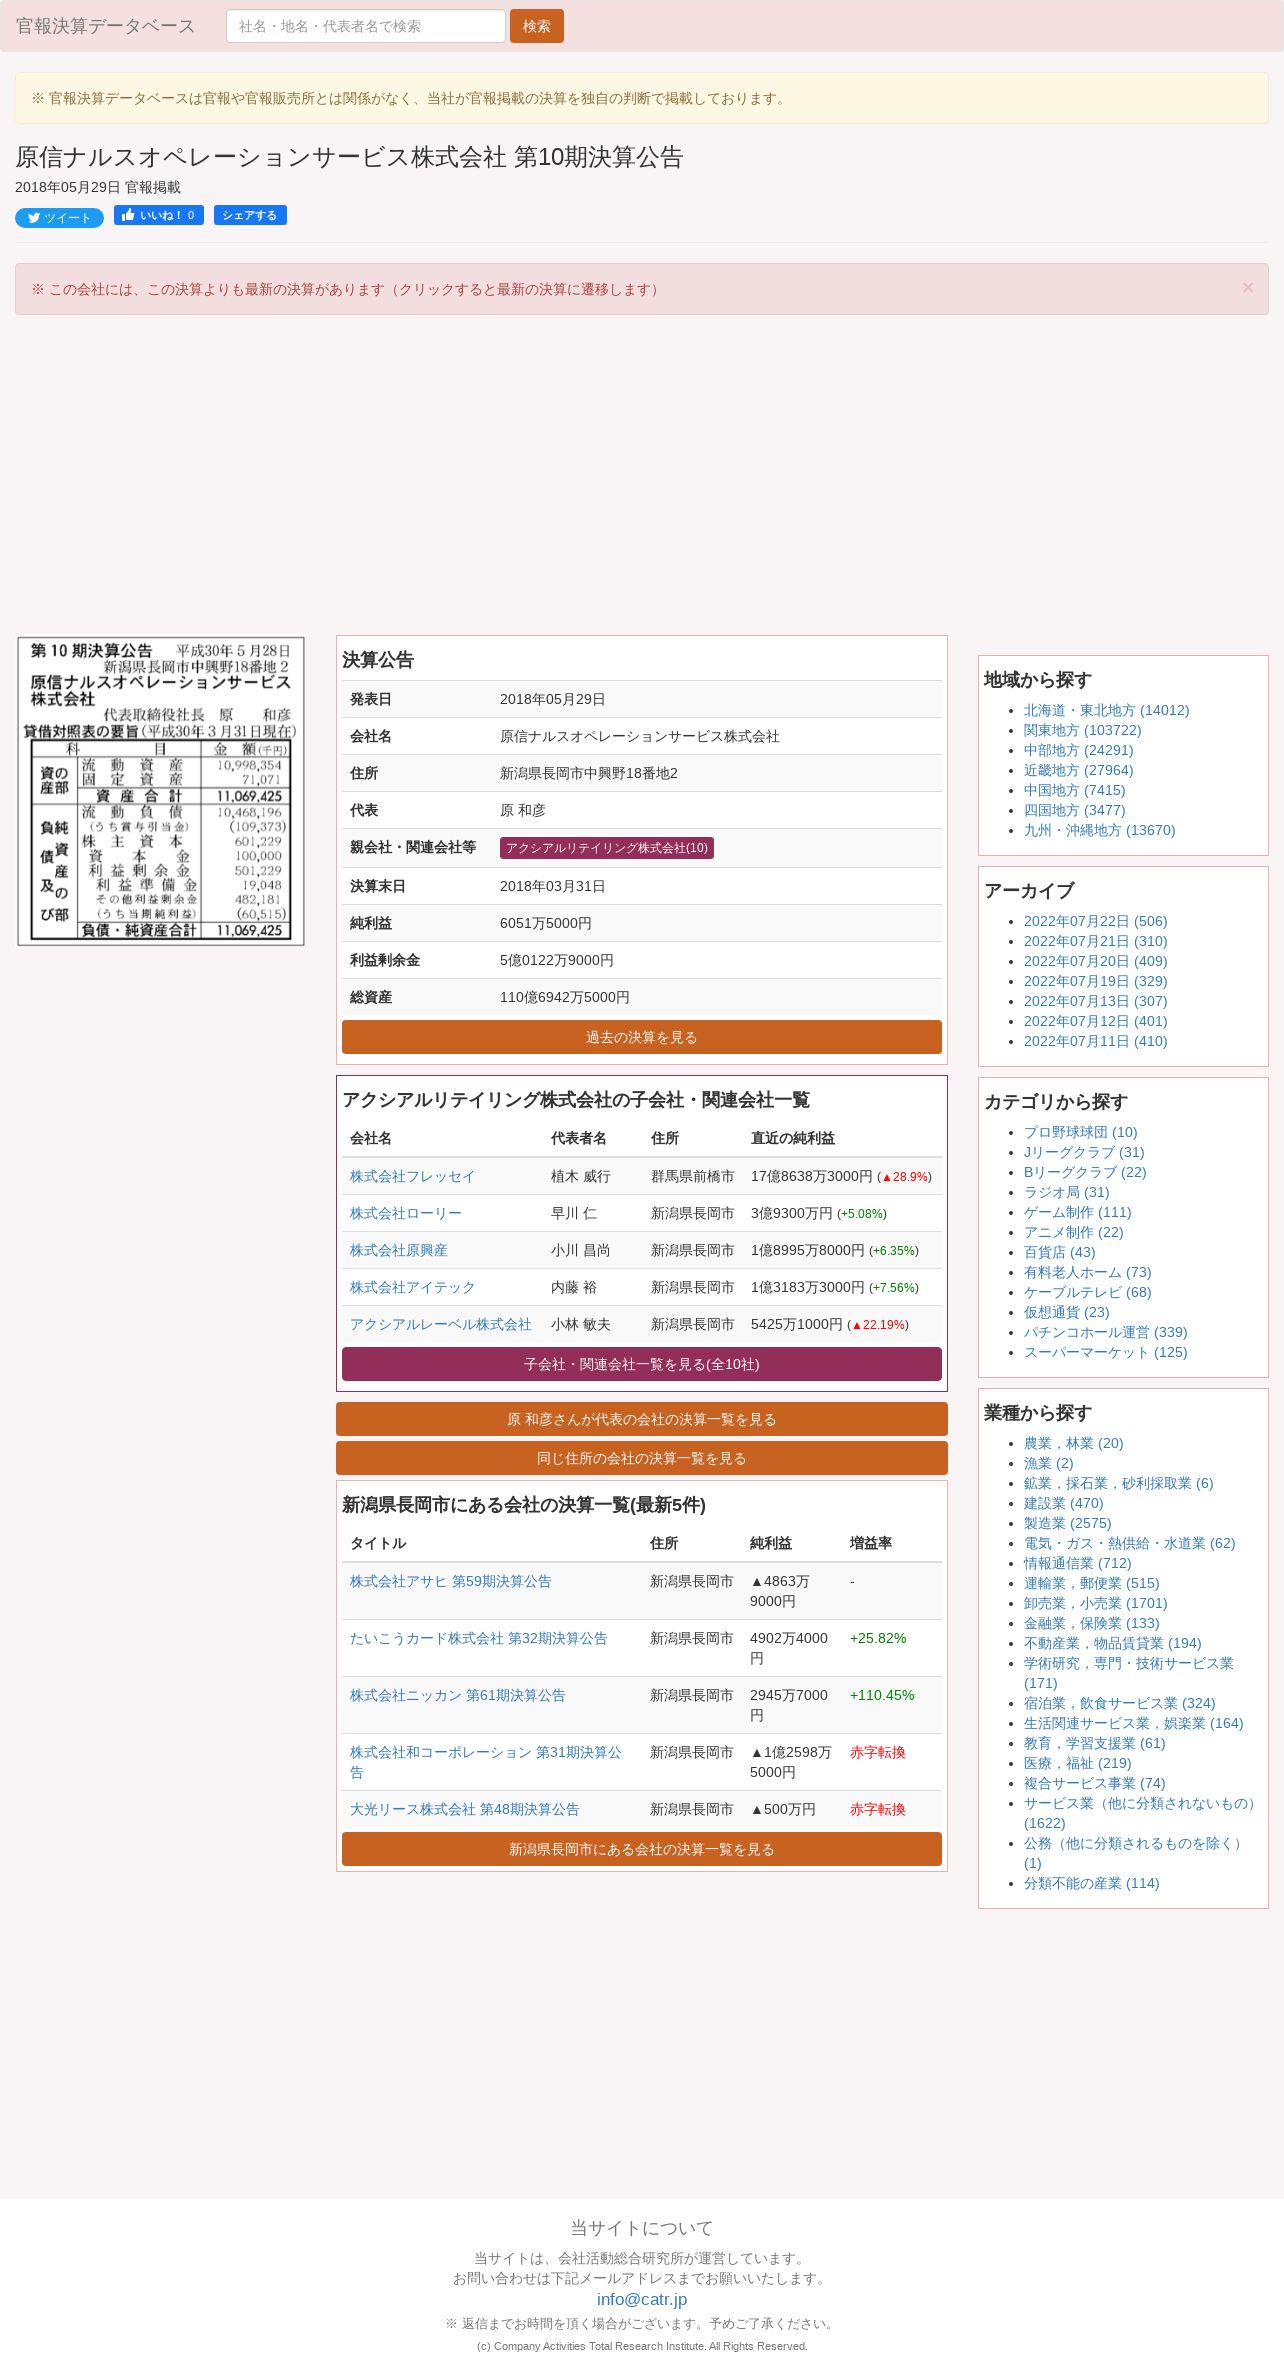The height and width of the screenshot is (2364, 1284).
Task: Open industry 医療，福祉 (219)
Action: [1077, 1763]
